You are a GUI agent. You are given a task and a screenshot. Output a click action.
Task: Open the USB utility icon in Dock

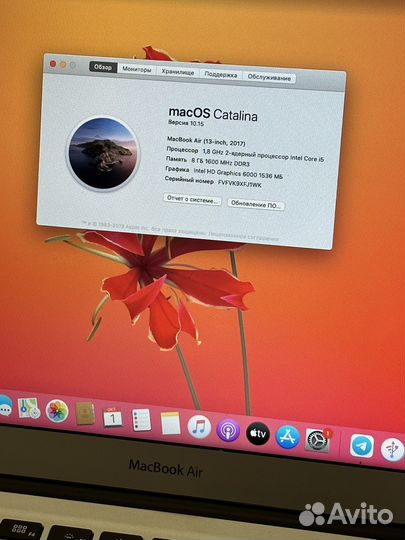click(x=392, y=449)
